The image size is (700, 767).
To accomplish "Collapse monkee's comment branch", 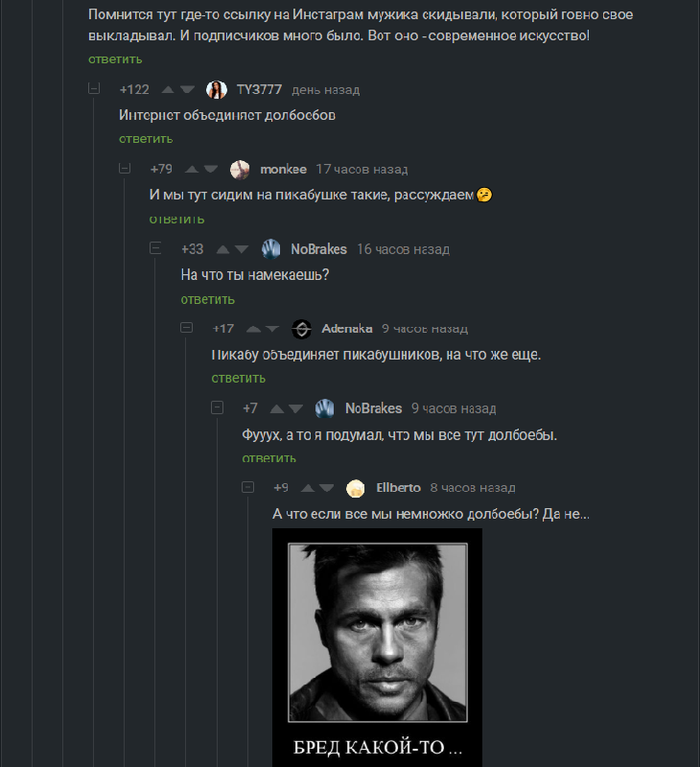I will pyautogui.click(x=125, y=168).
